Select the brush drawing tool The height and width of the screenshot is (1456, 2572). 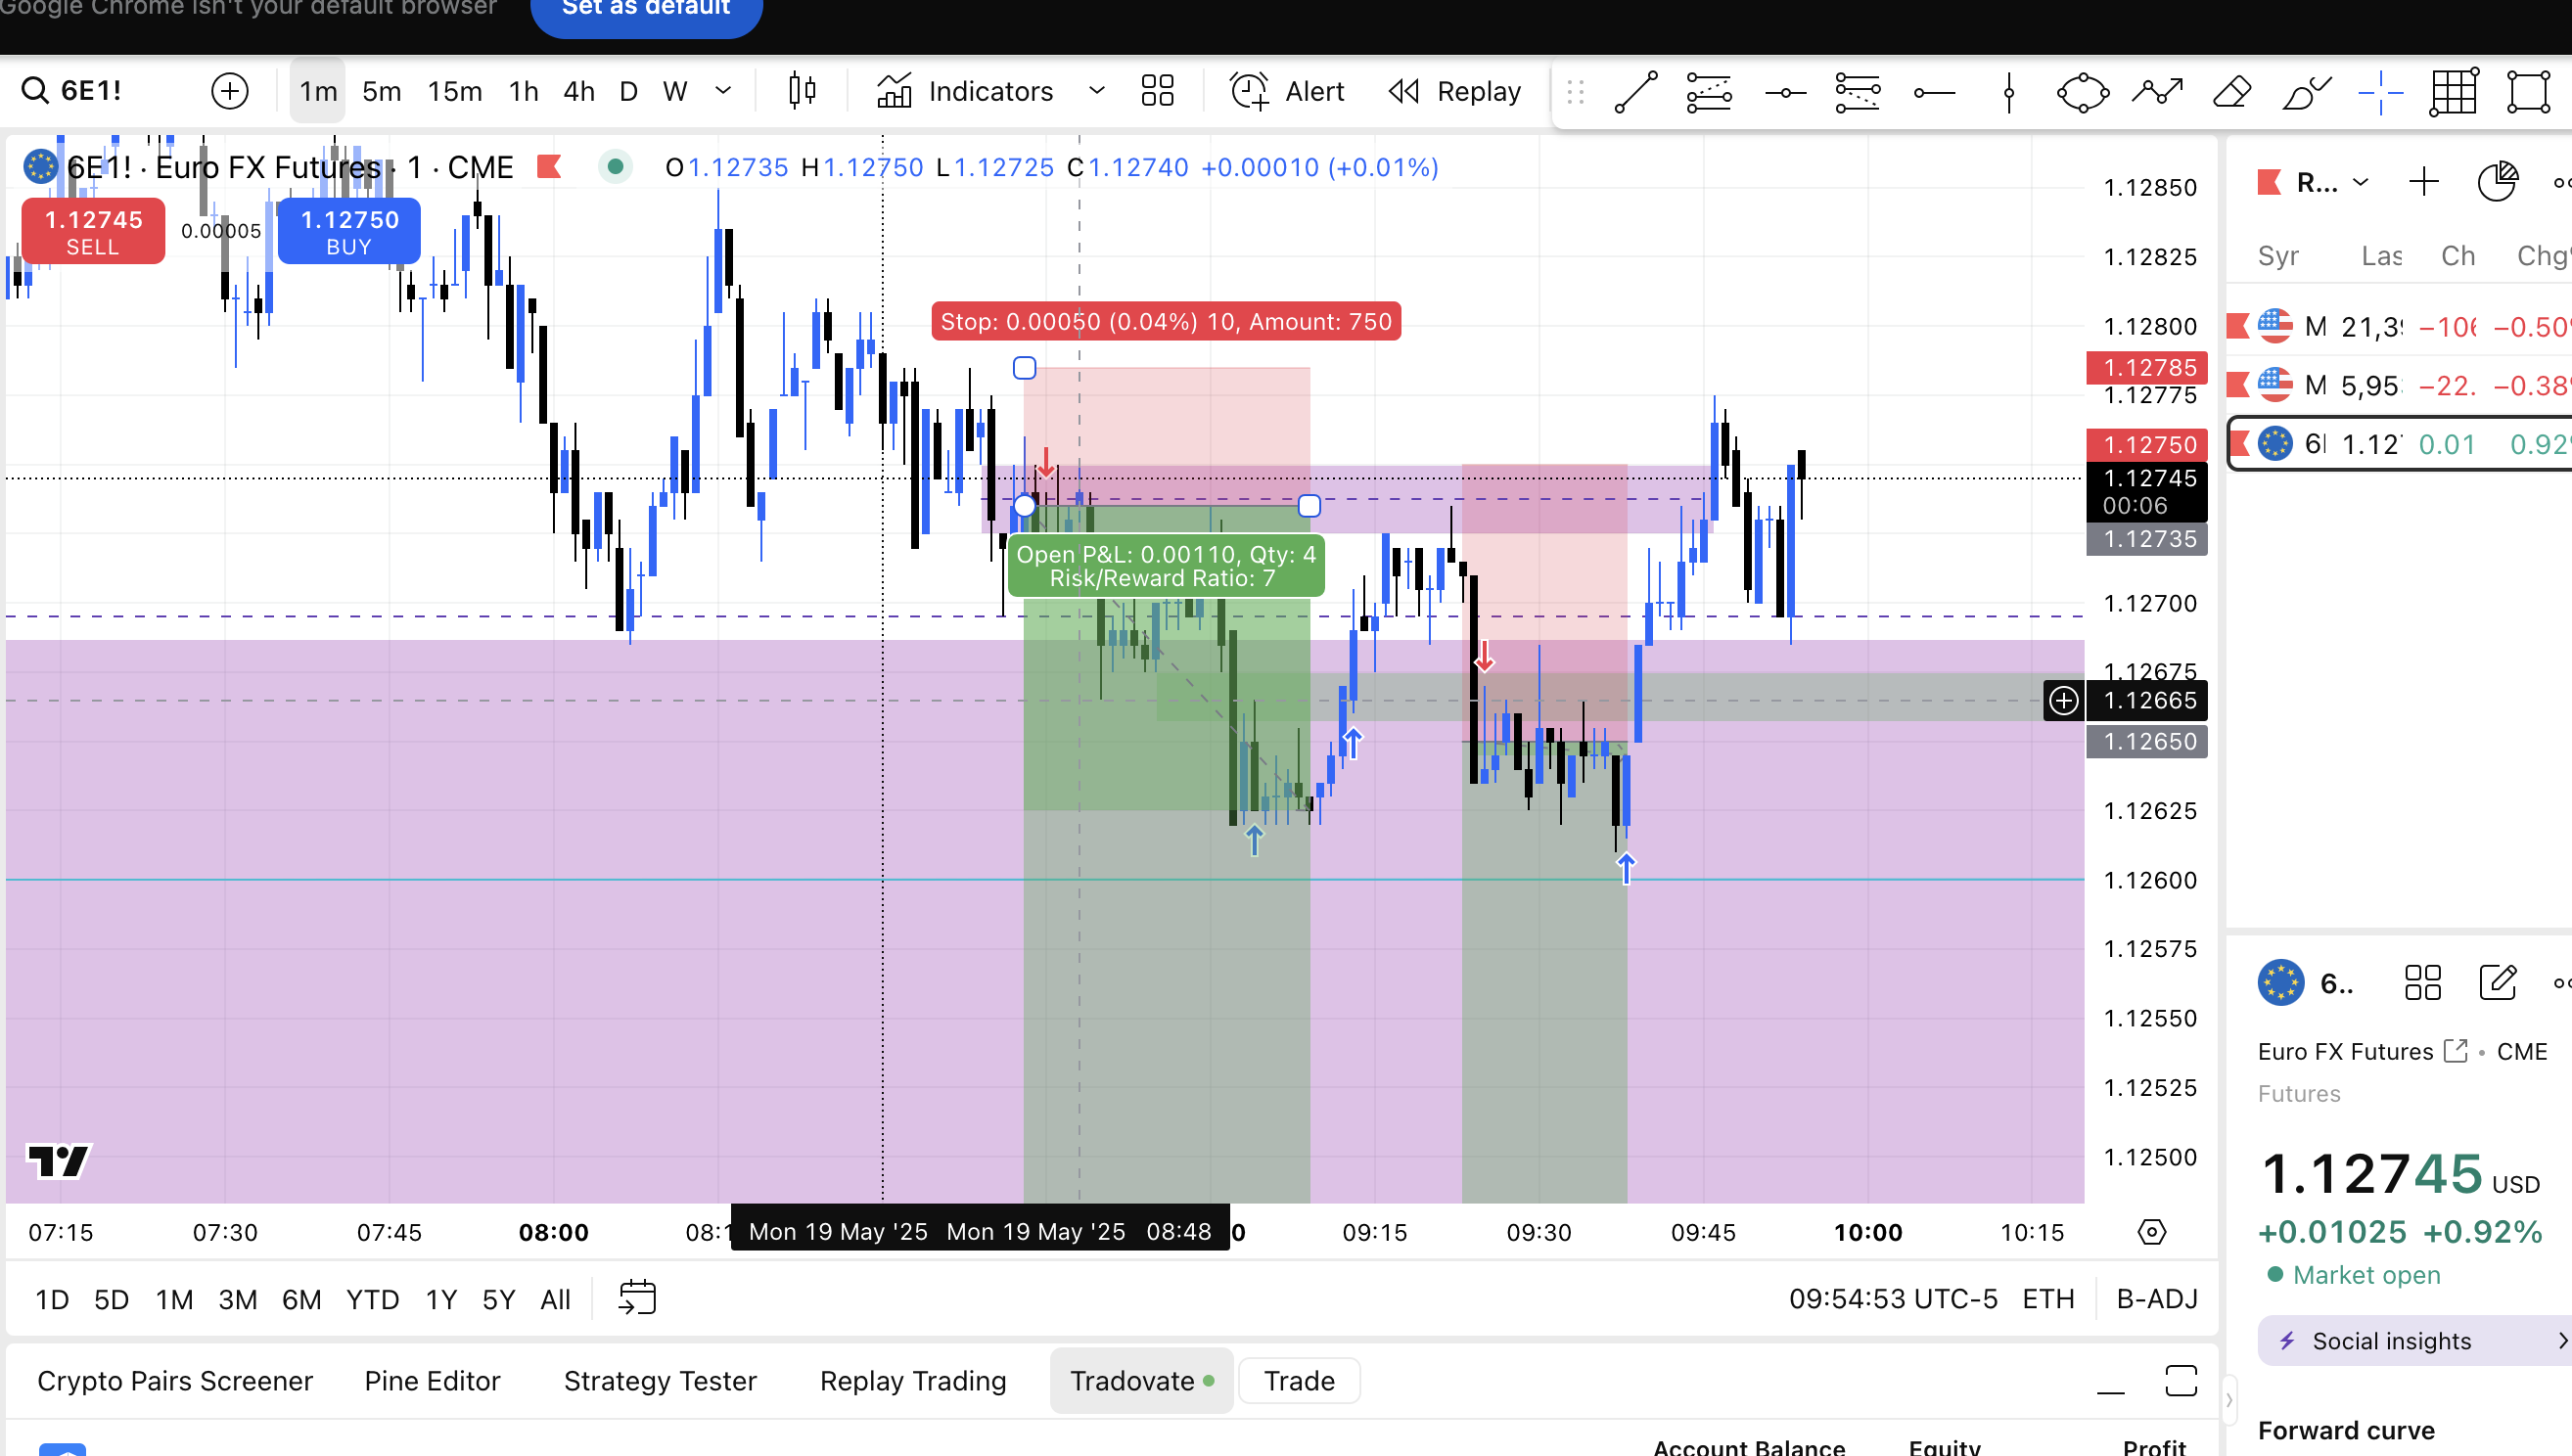2306,92
